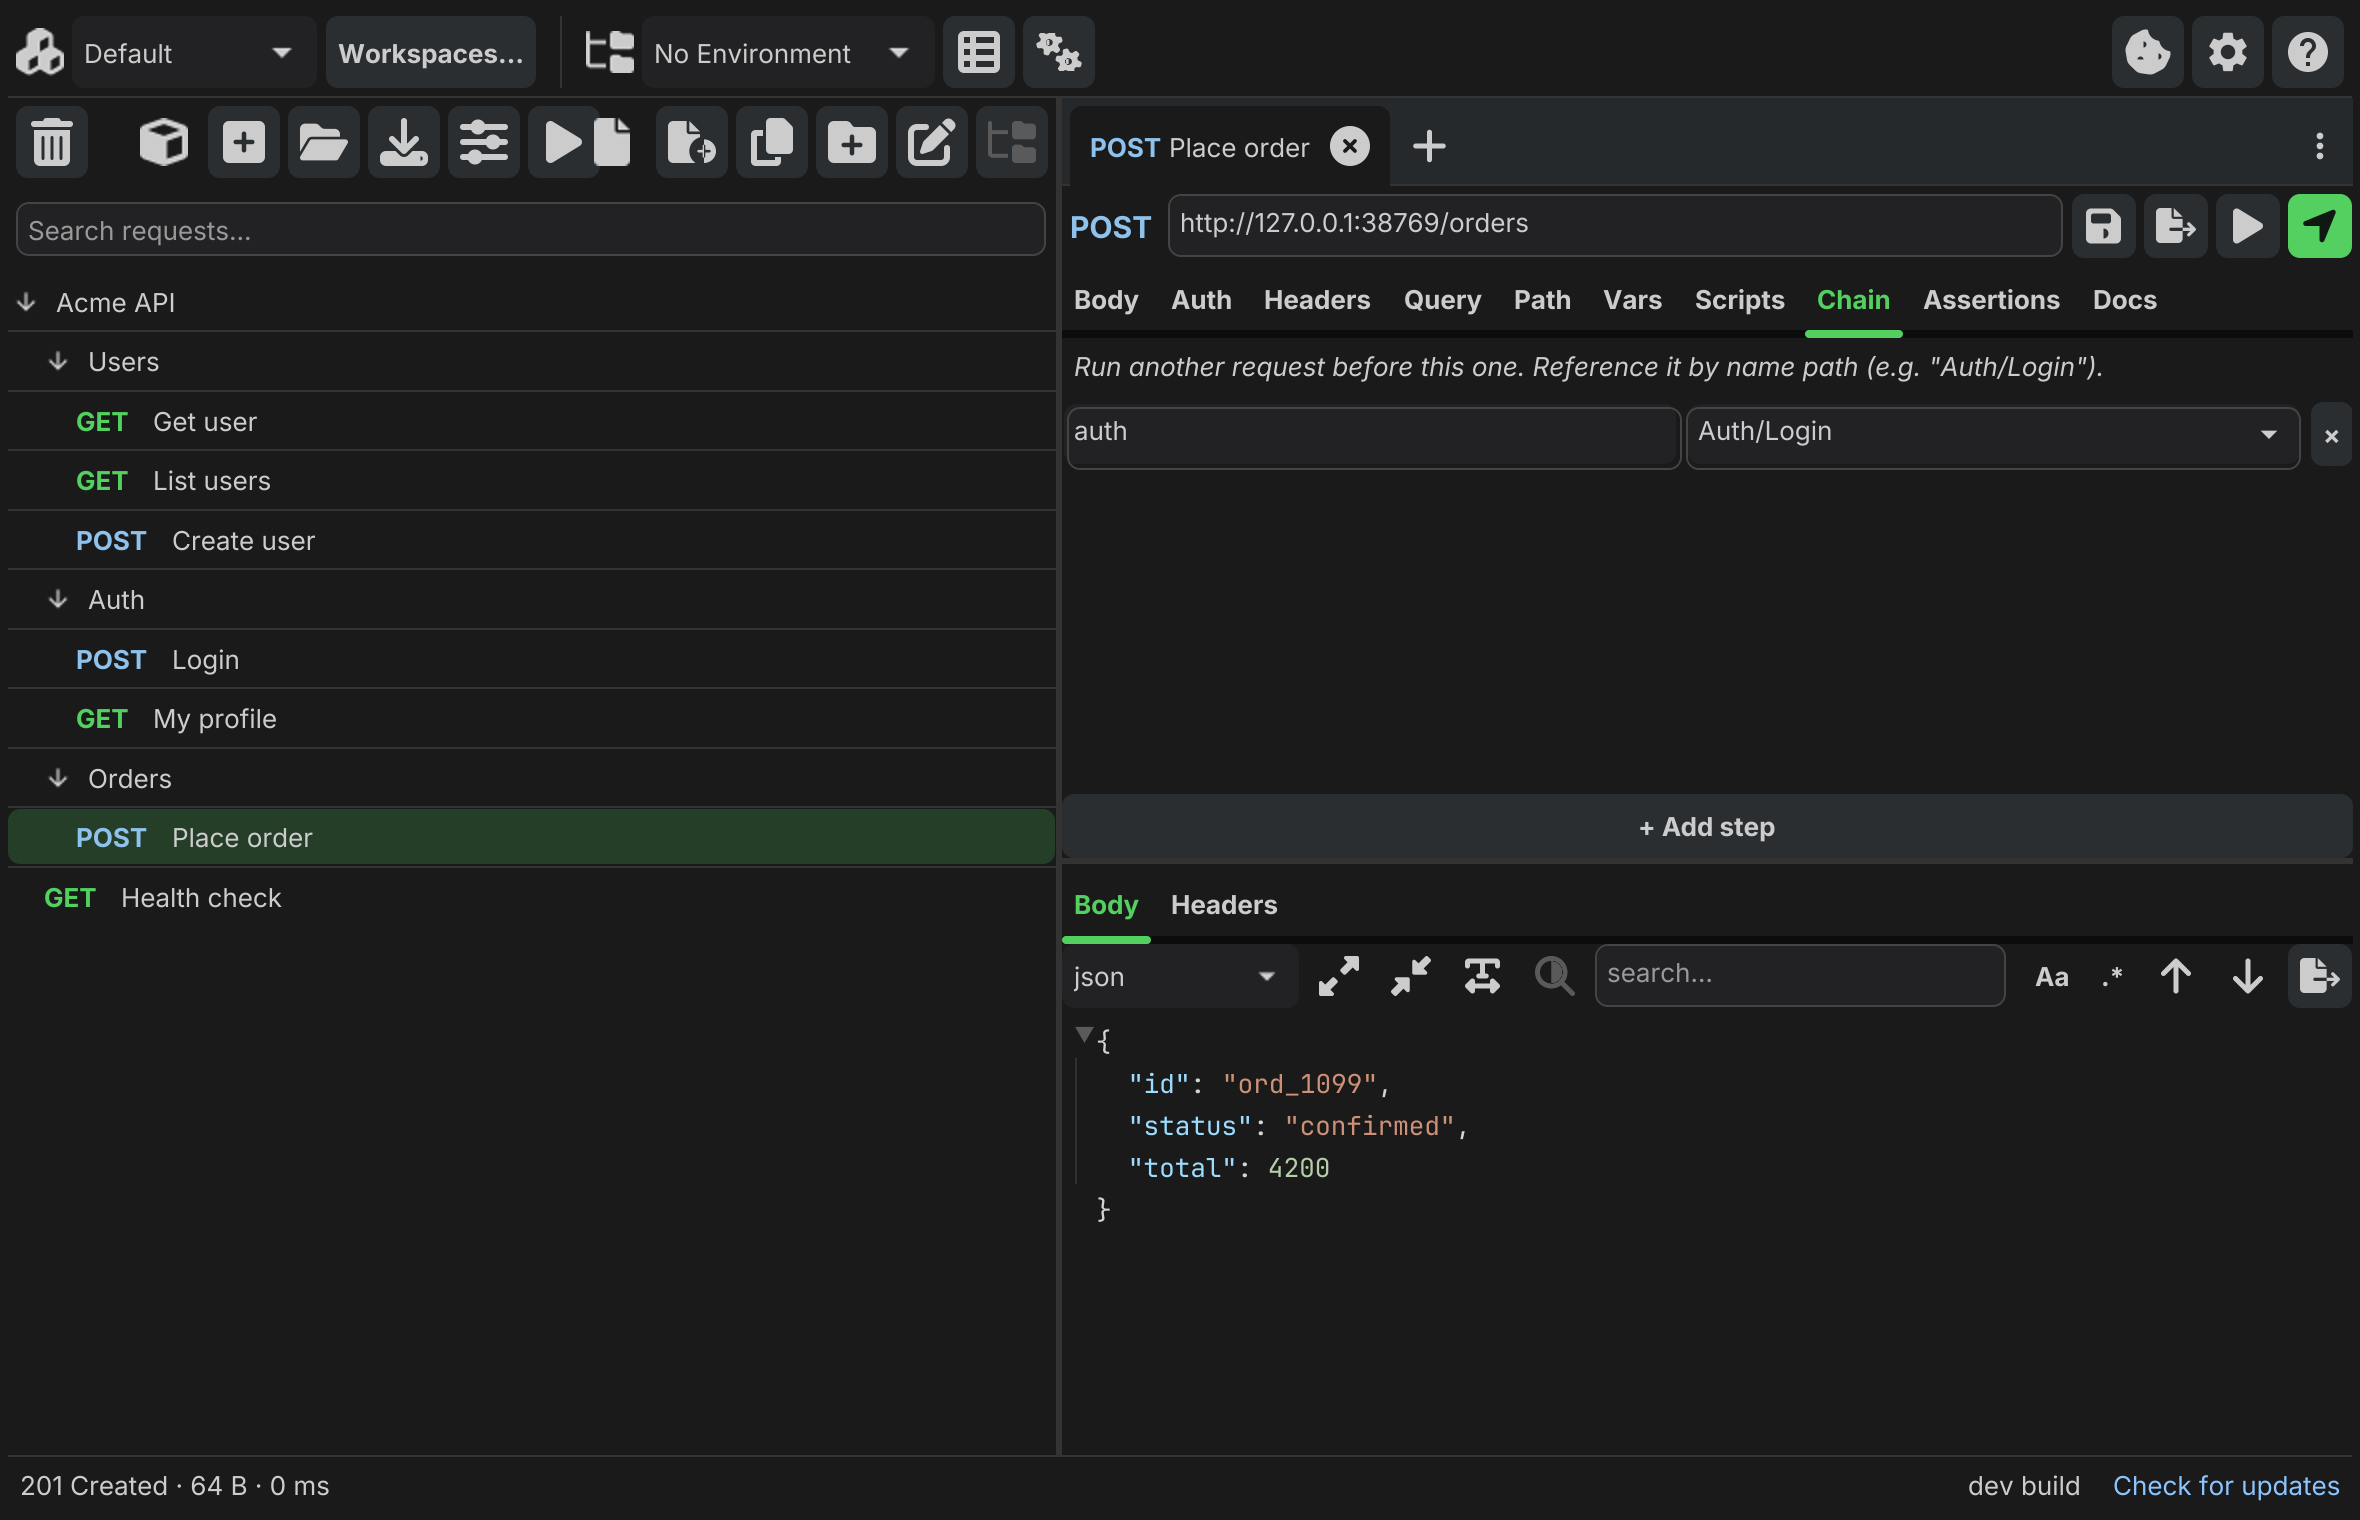Screen dimensions: 2360x1520
Task: Click the new folder plus icon
Action: click(851, 142)
